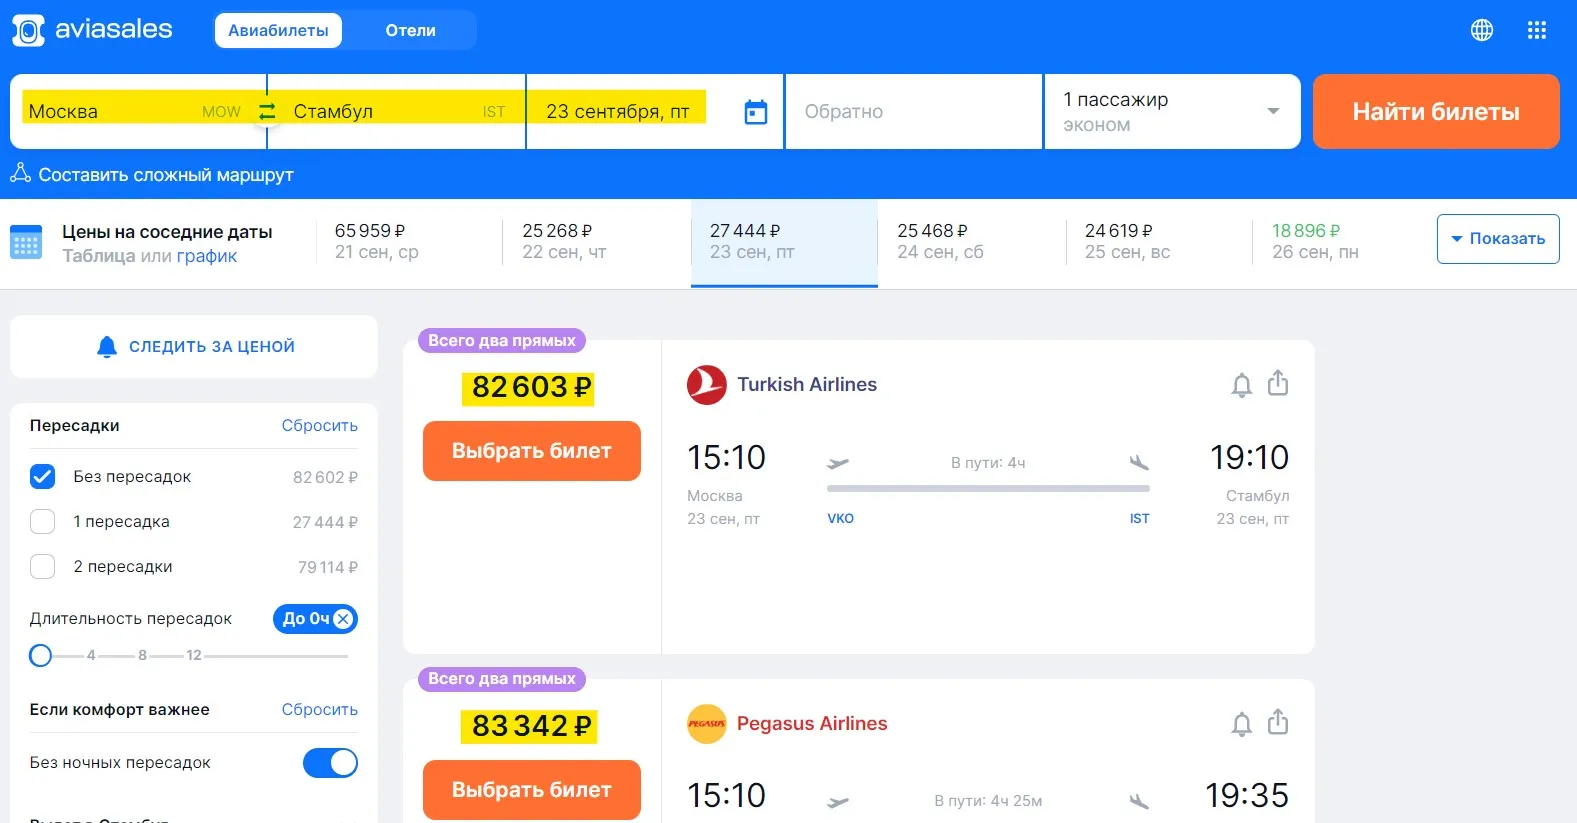Click the layover duration slider handle
Viewport: 1577px width, 823px height.
41,656
